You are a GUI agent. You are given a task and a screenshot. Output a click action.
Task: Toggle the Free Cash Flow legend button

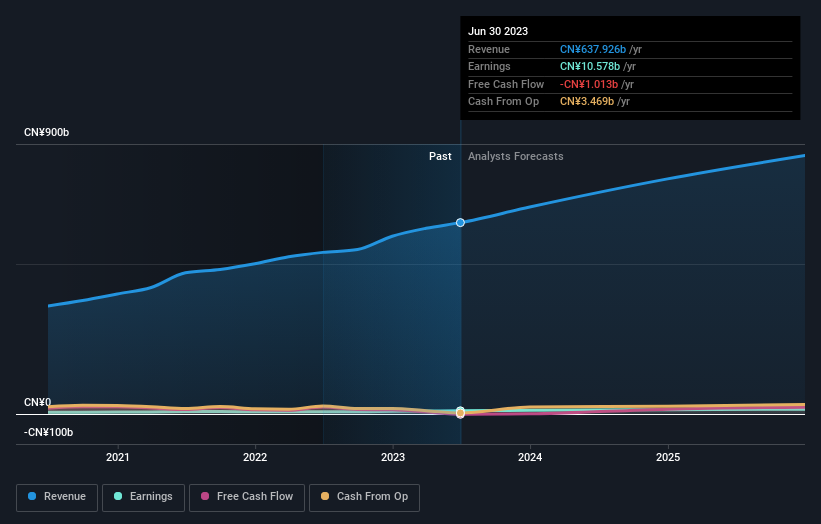tap(247, 497)
